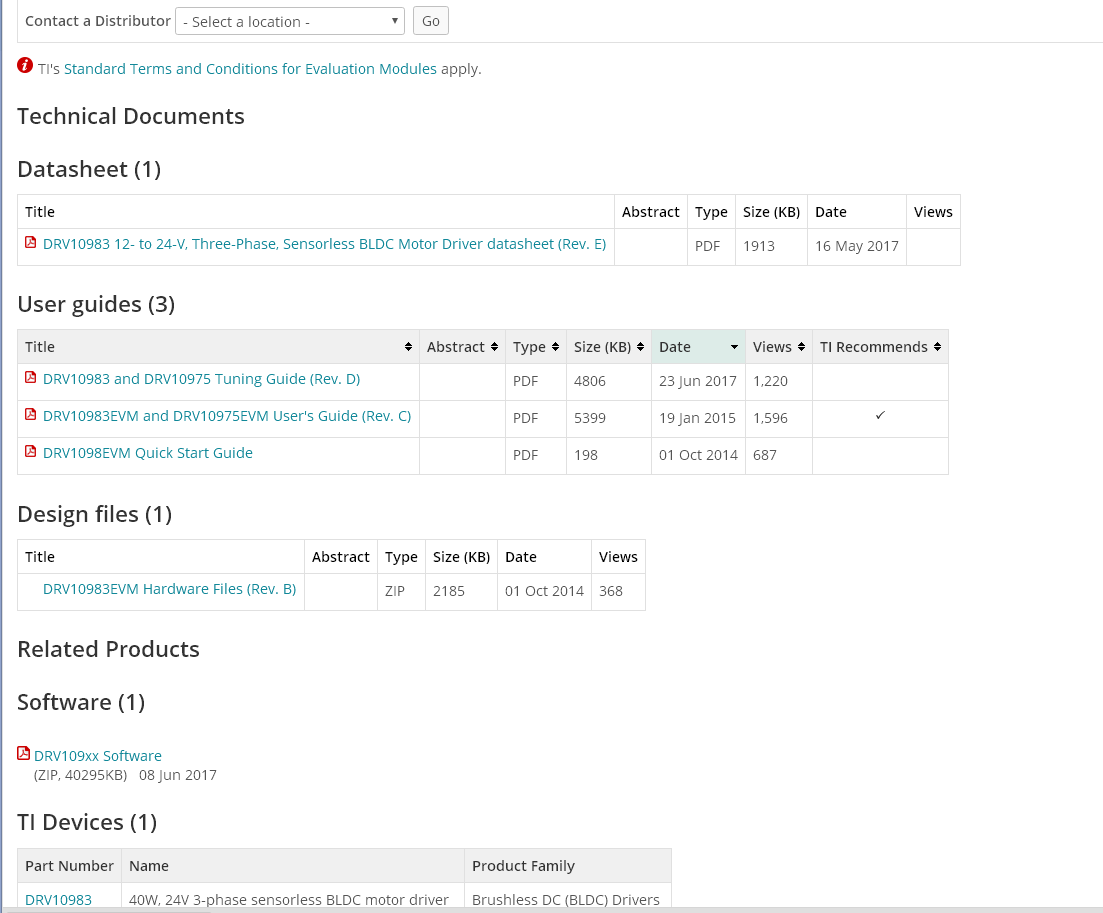
Task: Click the 19 Jan 2015 date cell
Action: [697, 419]
